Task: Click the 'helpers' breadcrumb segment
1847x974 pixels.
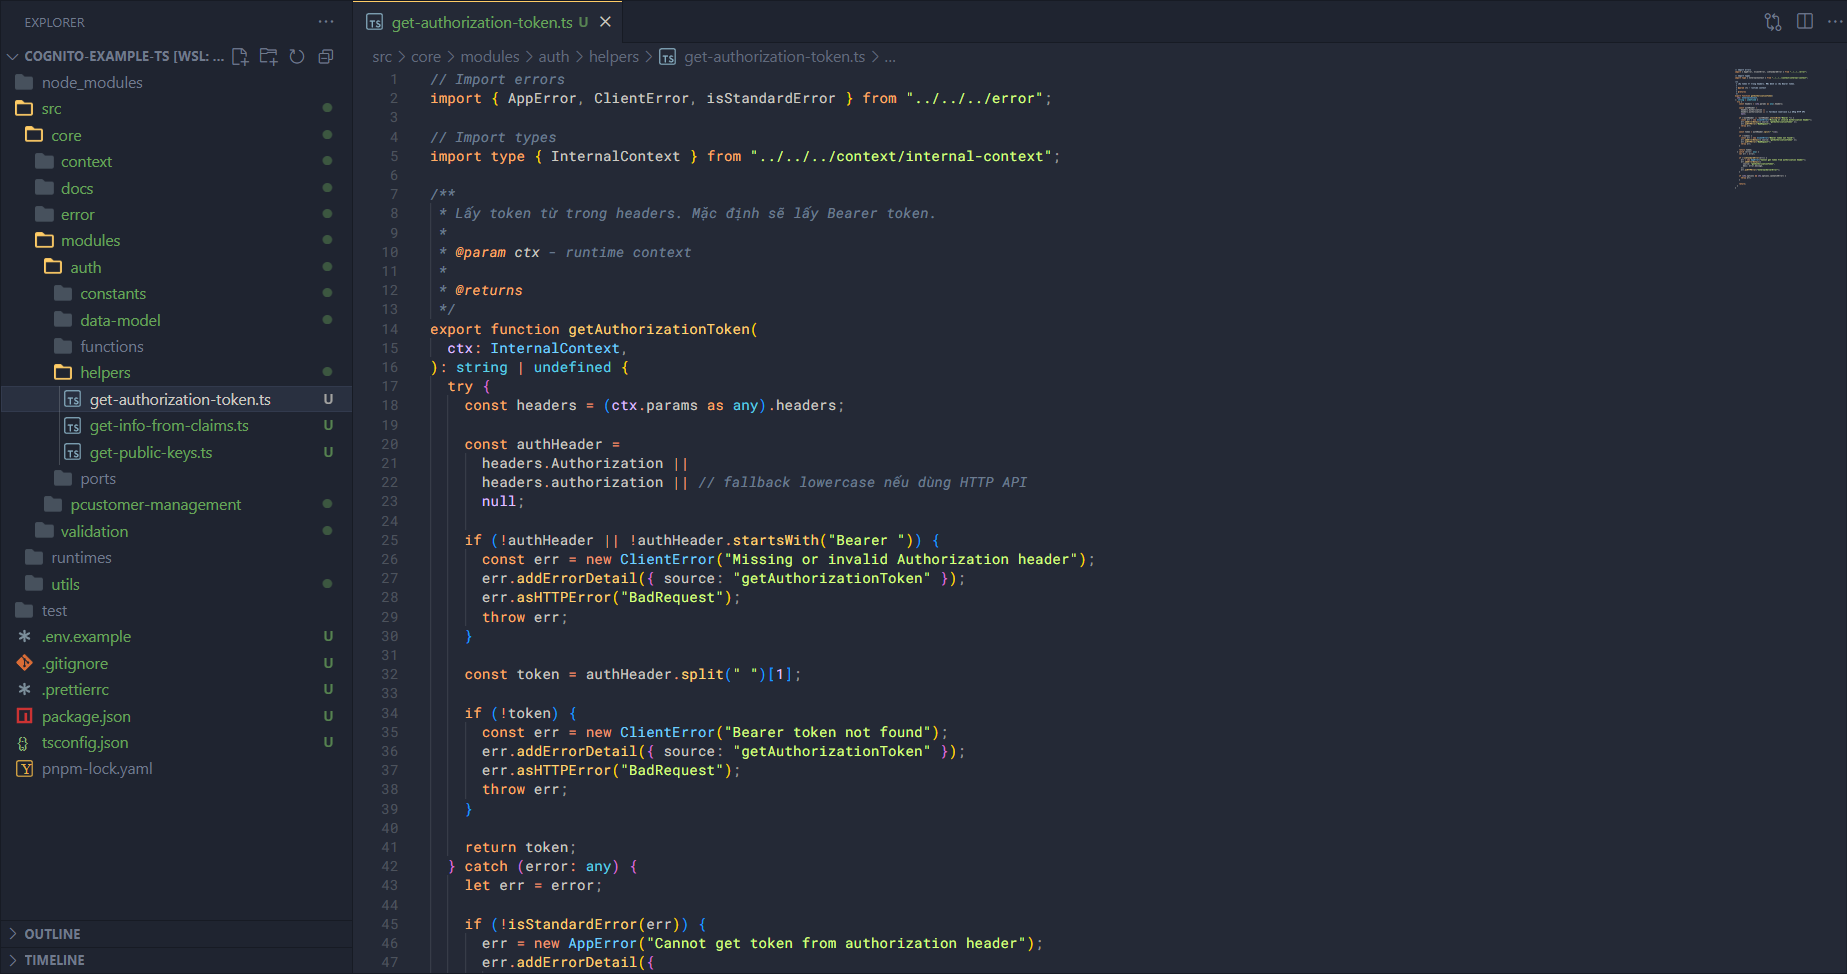Action: point(613,57)
